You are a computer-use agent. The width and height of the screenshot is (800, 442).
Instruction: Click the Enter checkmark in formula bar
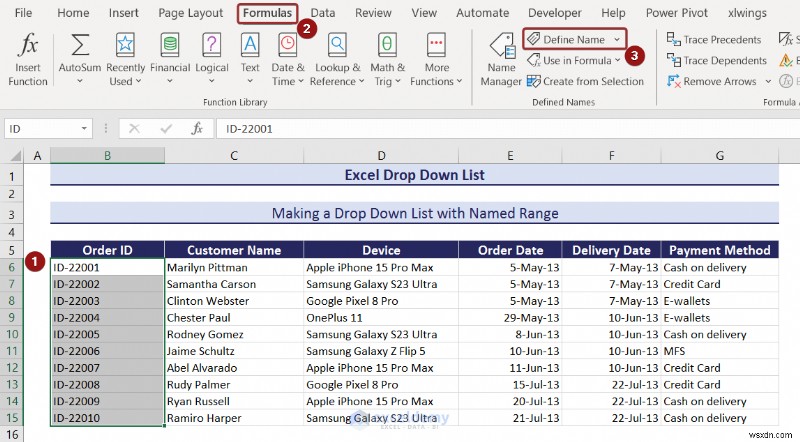[166, 129]
